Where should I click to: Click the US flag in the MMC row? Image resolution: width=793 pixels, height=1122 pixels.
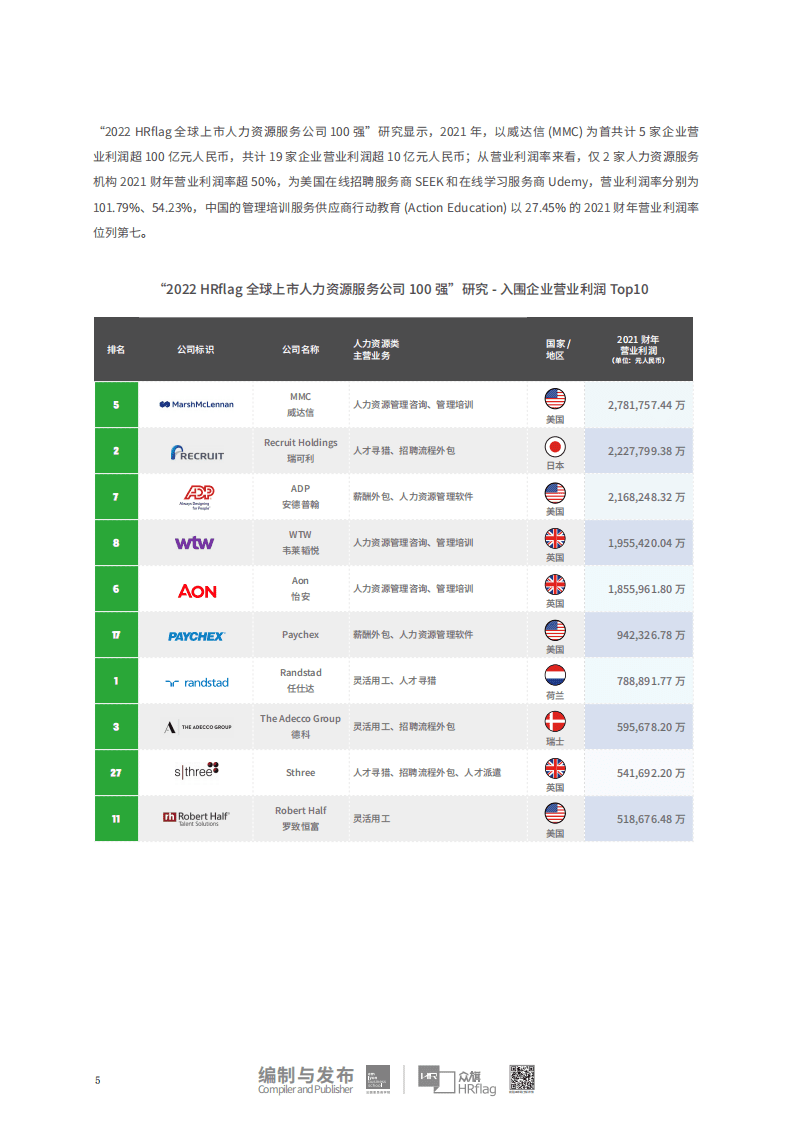pos(555,399)
